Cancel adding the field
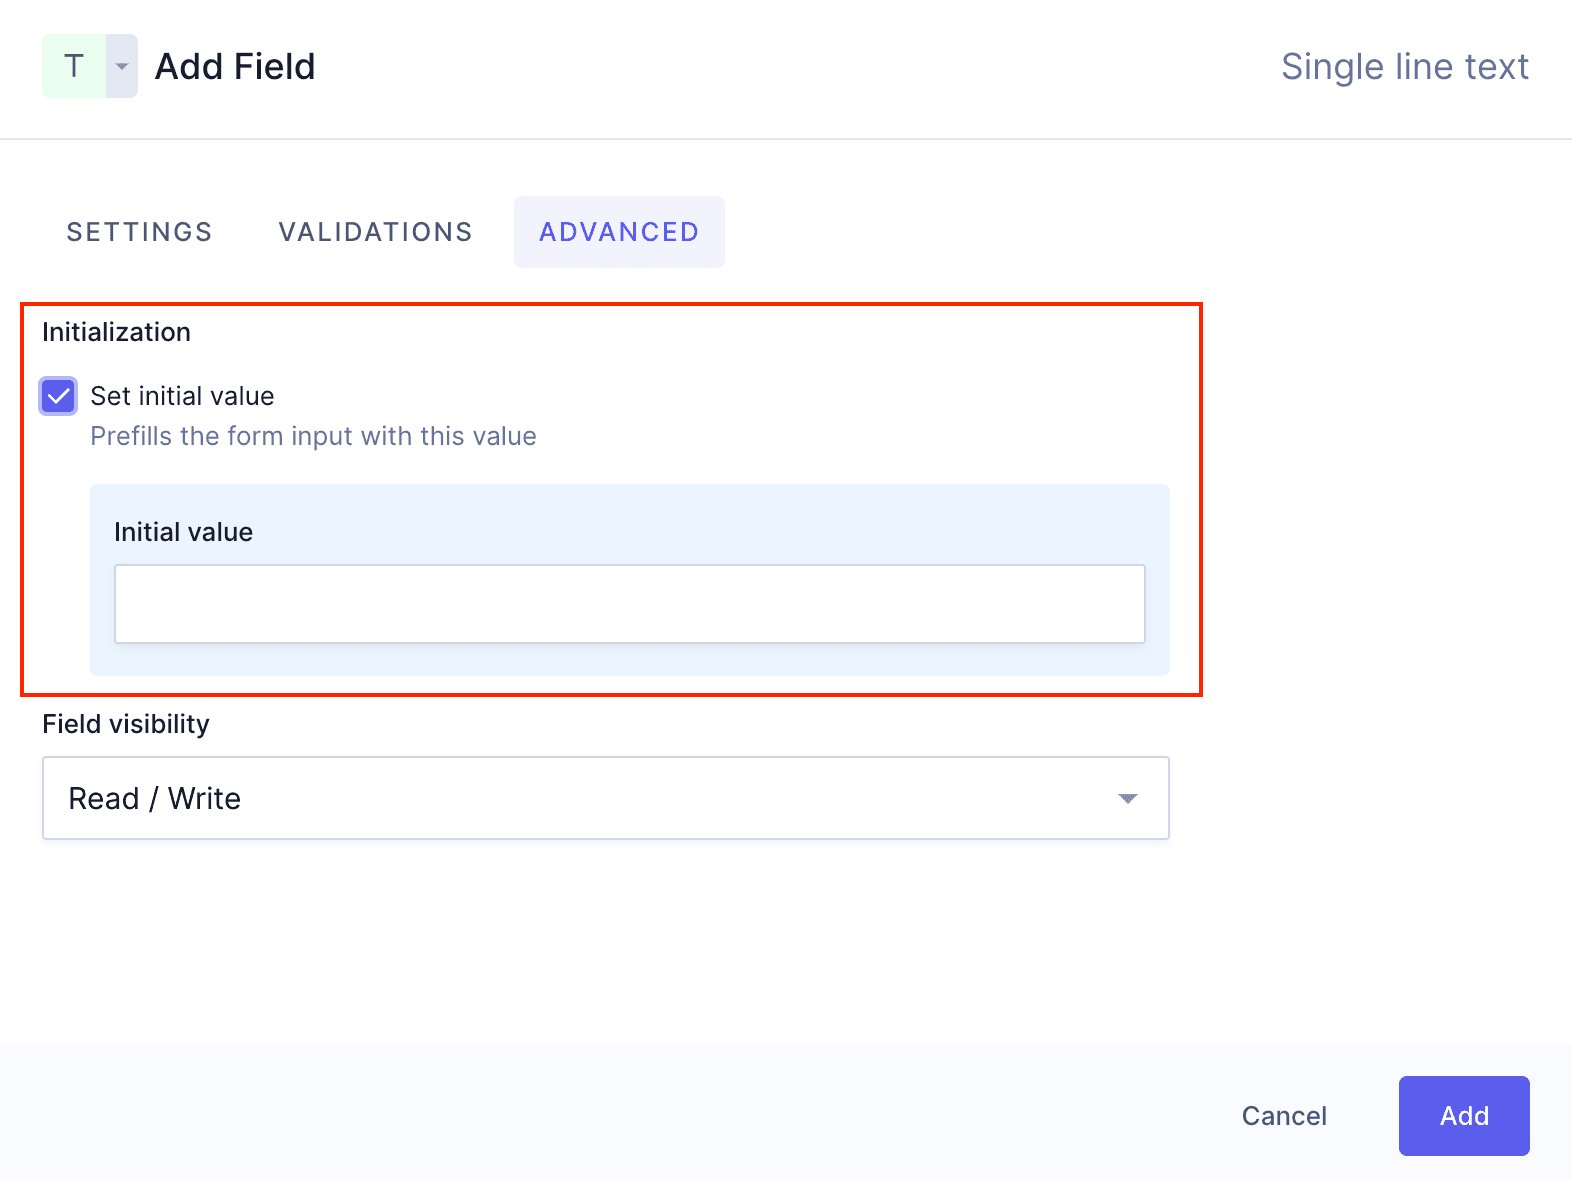Viewport: 1572px width, 1180px height. pos(1284,1116)
